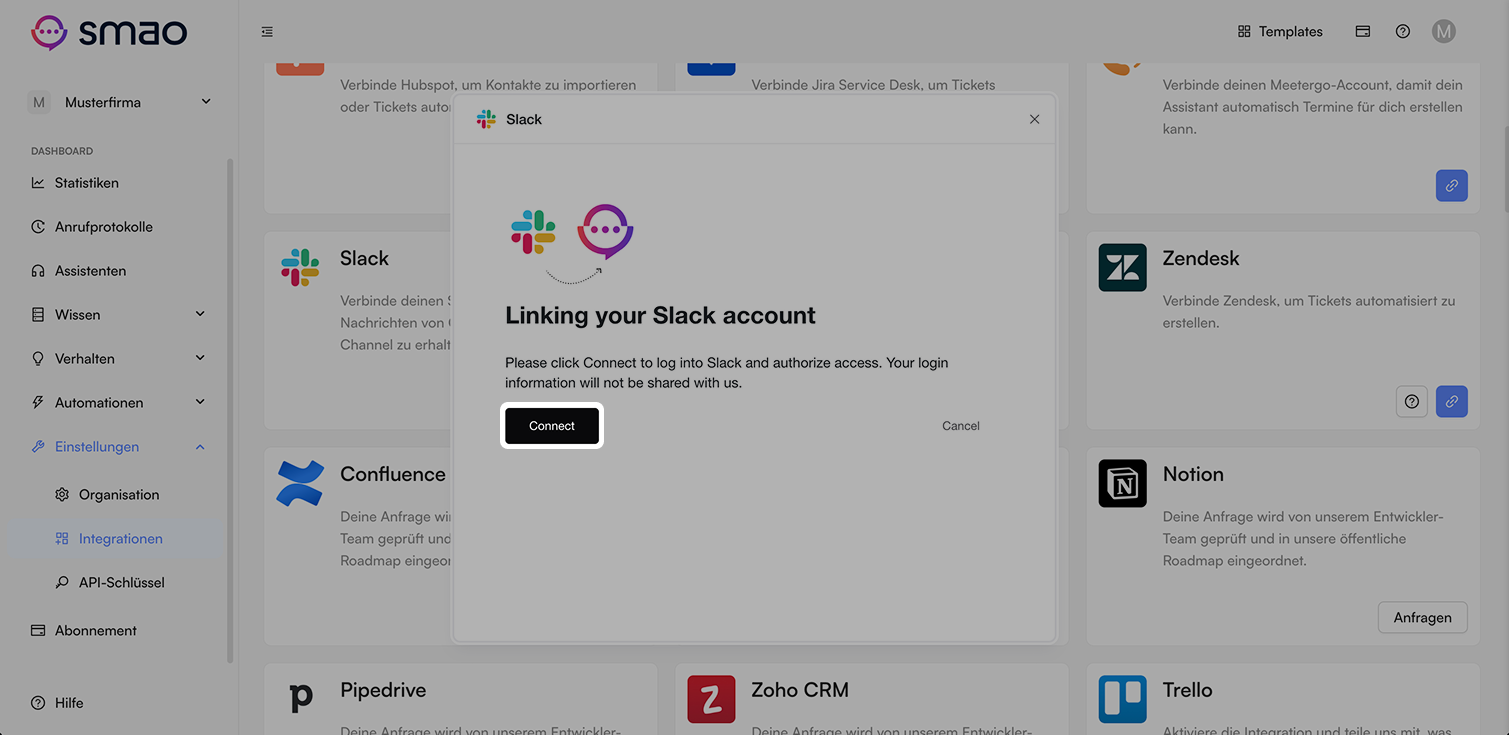Collapse the Einstellungen section chevron
The width and height of the screenshot is (1509, 735).
point(200,447)
